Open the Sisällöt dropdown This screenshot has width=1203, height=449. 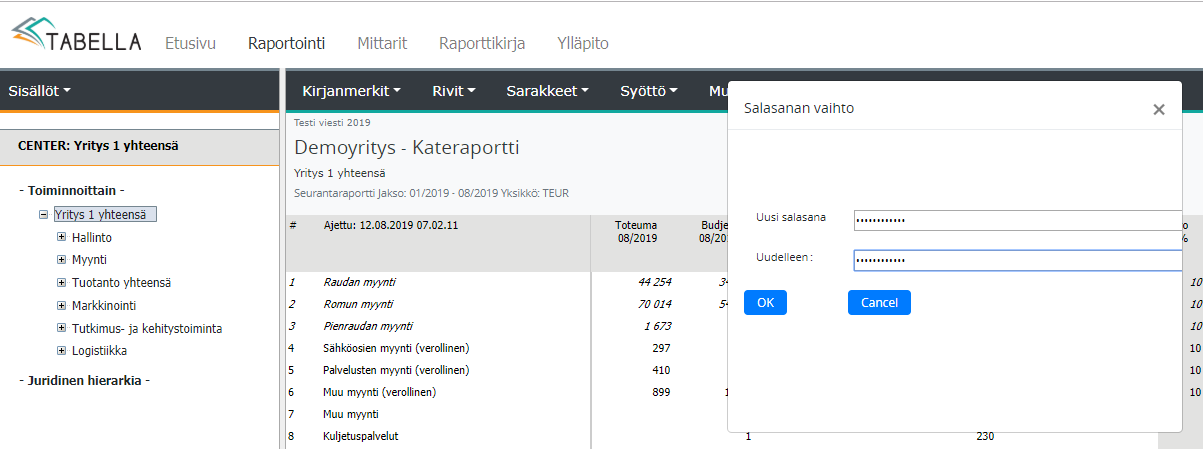tap(39, 91)
